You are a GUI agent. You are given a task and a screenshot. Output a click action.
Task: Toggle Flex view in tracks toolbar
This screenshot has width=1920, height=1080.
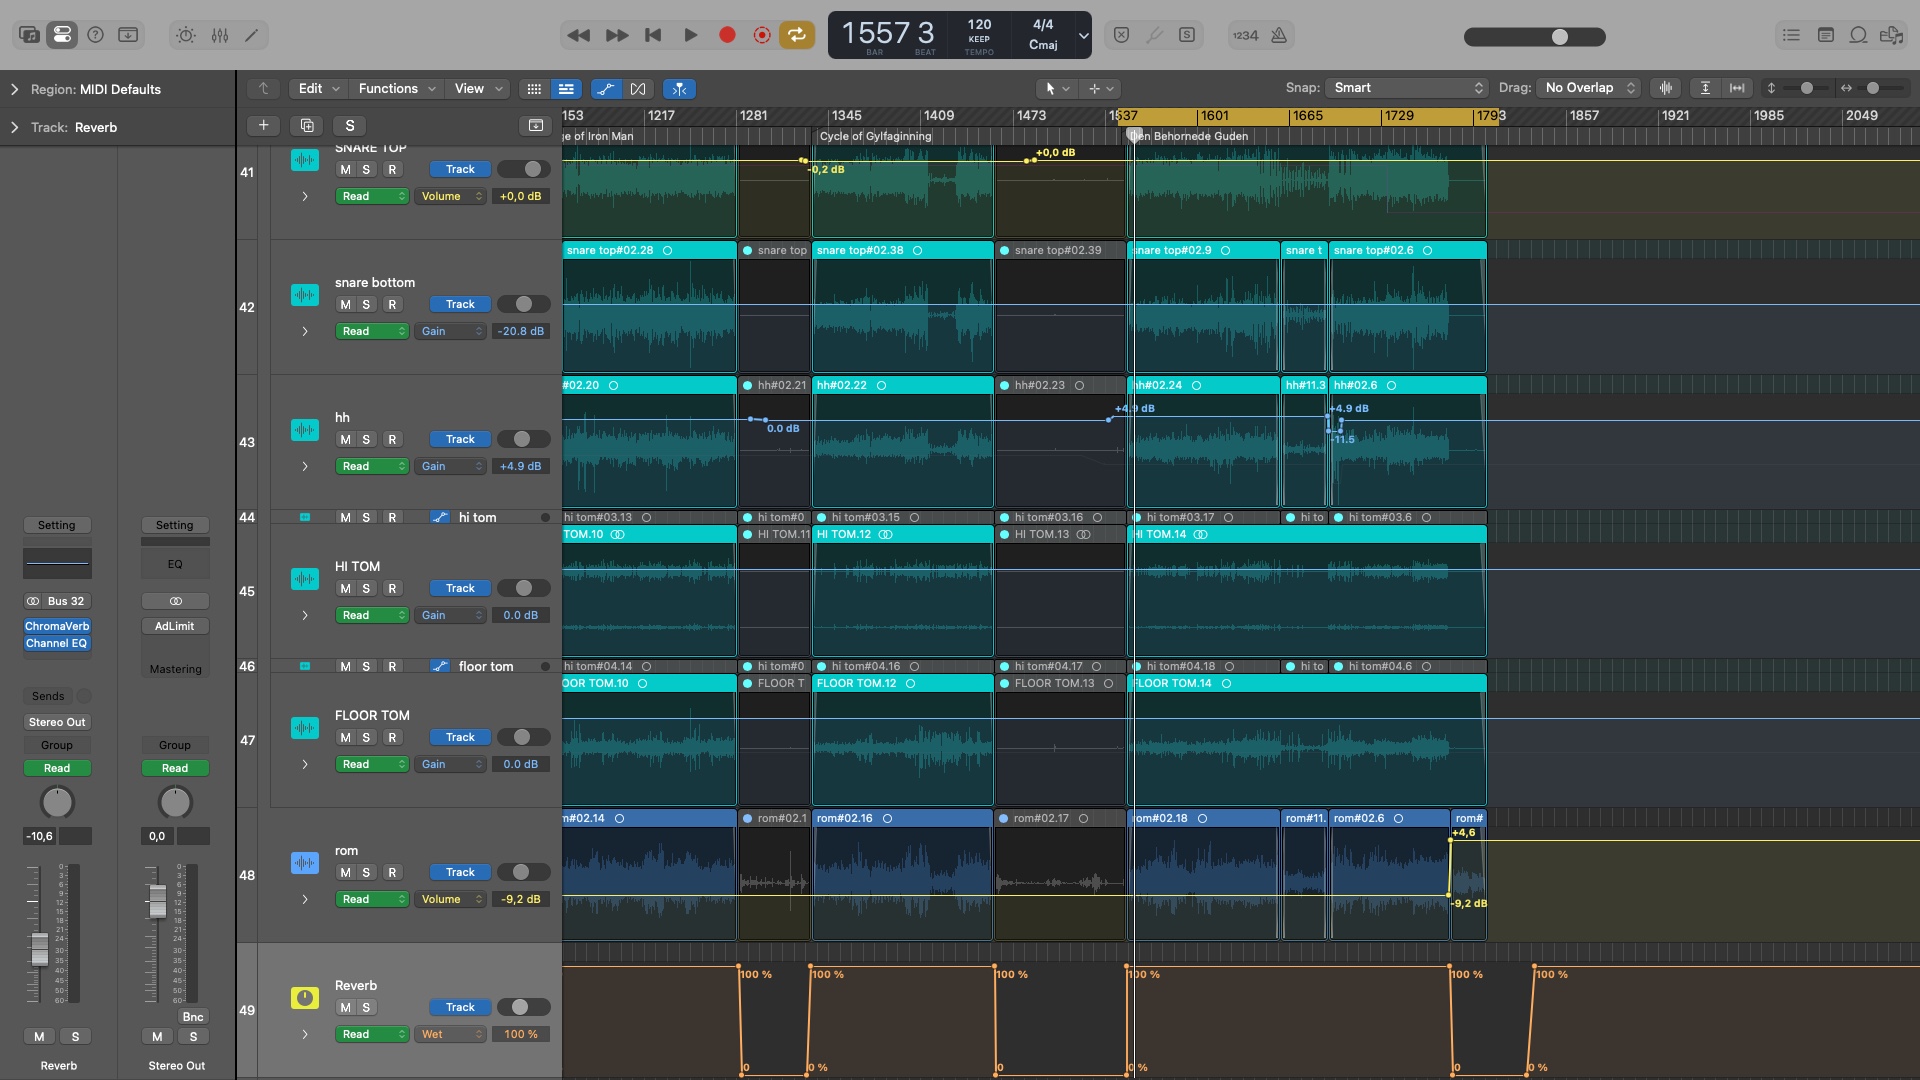[x=638, y=89]
